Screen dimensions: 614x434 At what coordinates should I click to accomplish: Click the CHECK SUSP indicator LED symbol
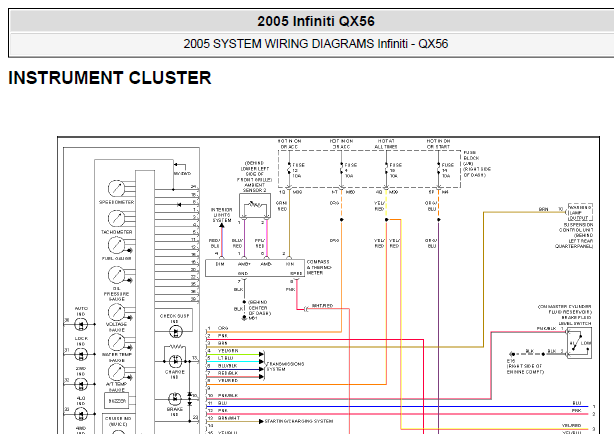coord(175,332)
